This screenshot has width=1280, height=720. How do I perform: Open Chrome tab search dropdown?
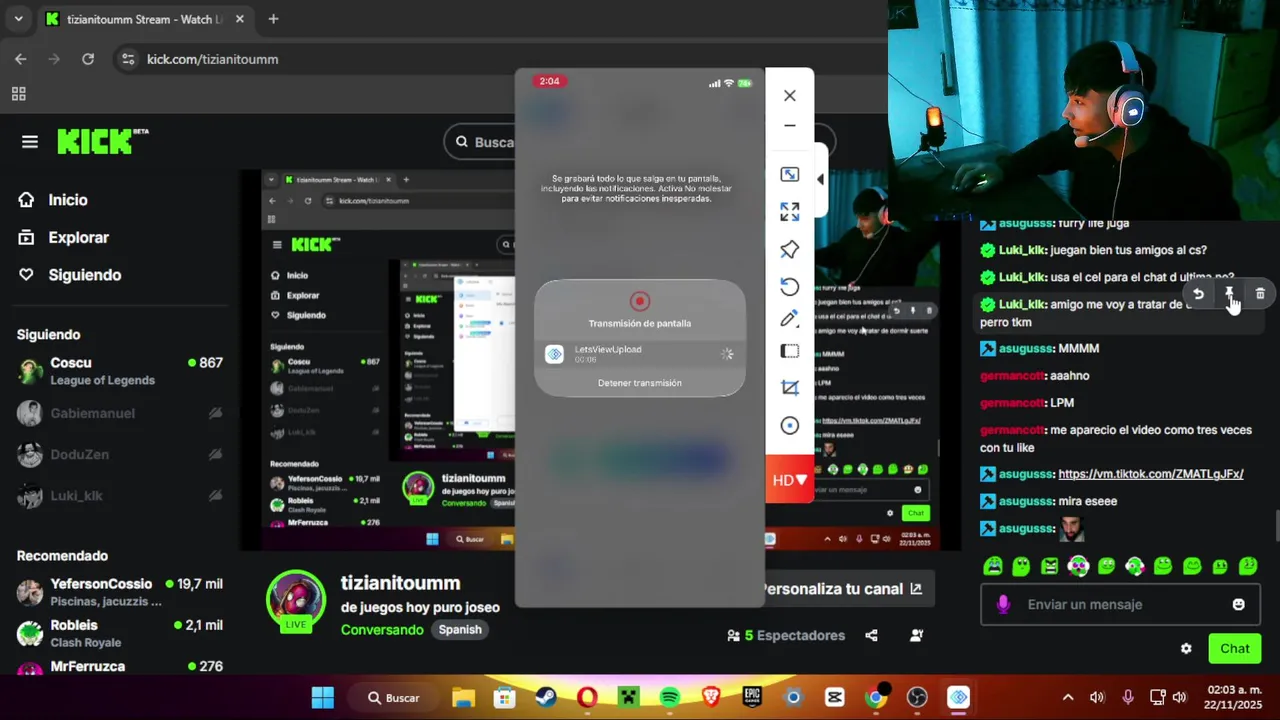[18, 19]
